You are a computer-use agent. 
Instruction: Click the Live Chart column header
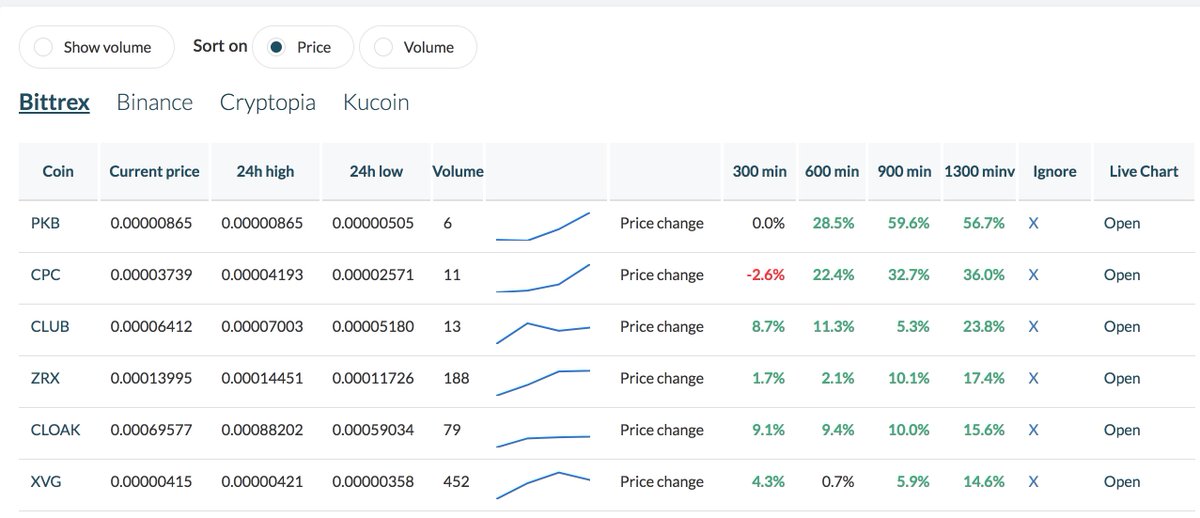pyautogui.click(x=1144, y=171)
